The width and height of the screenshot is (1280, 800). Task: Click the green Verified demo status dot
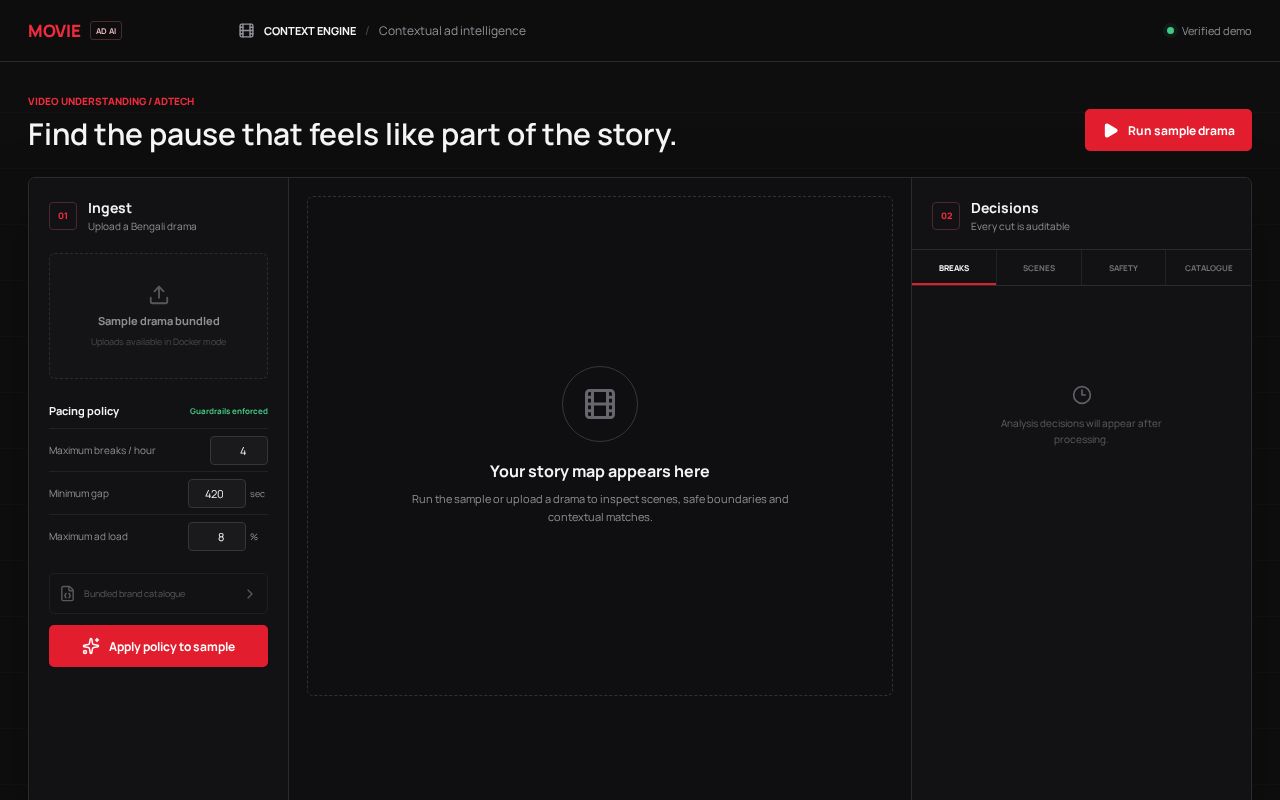(1170, 31)
